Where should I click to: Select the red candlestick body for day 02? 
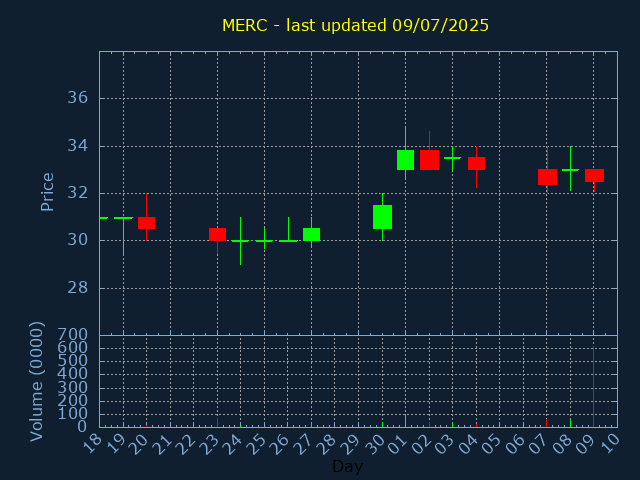tap(429, 160)
